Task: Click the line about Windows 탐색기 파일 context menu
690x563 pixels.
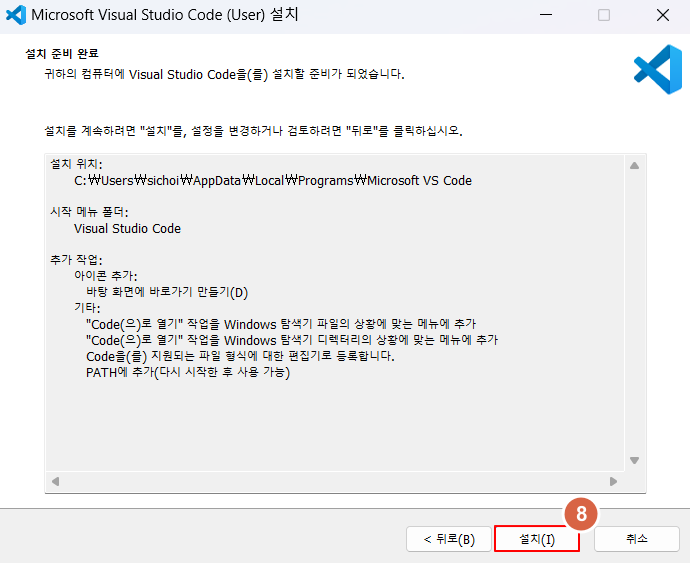Action: (x=281, y=324)
